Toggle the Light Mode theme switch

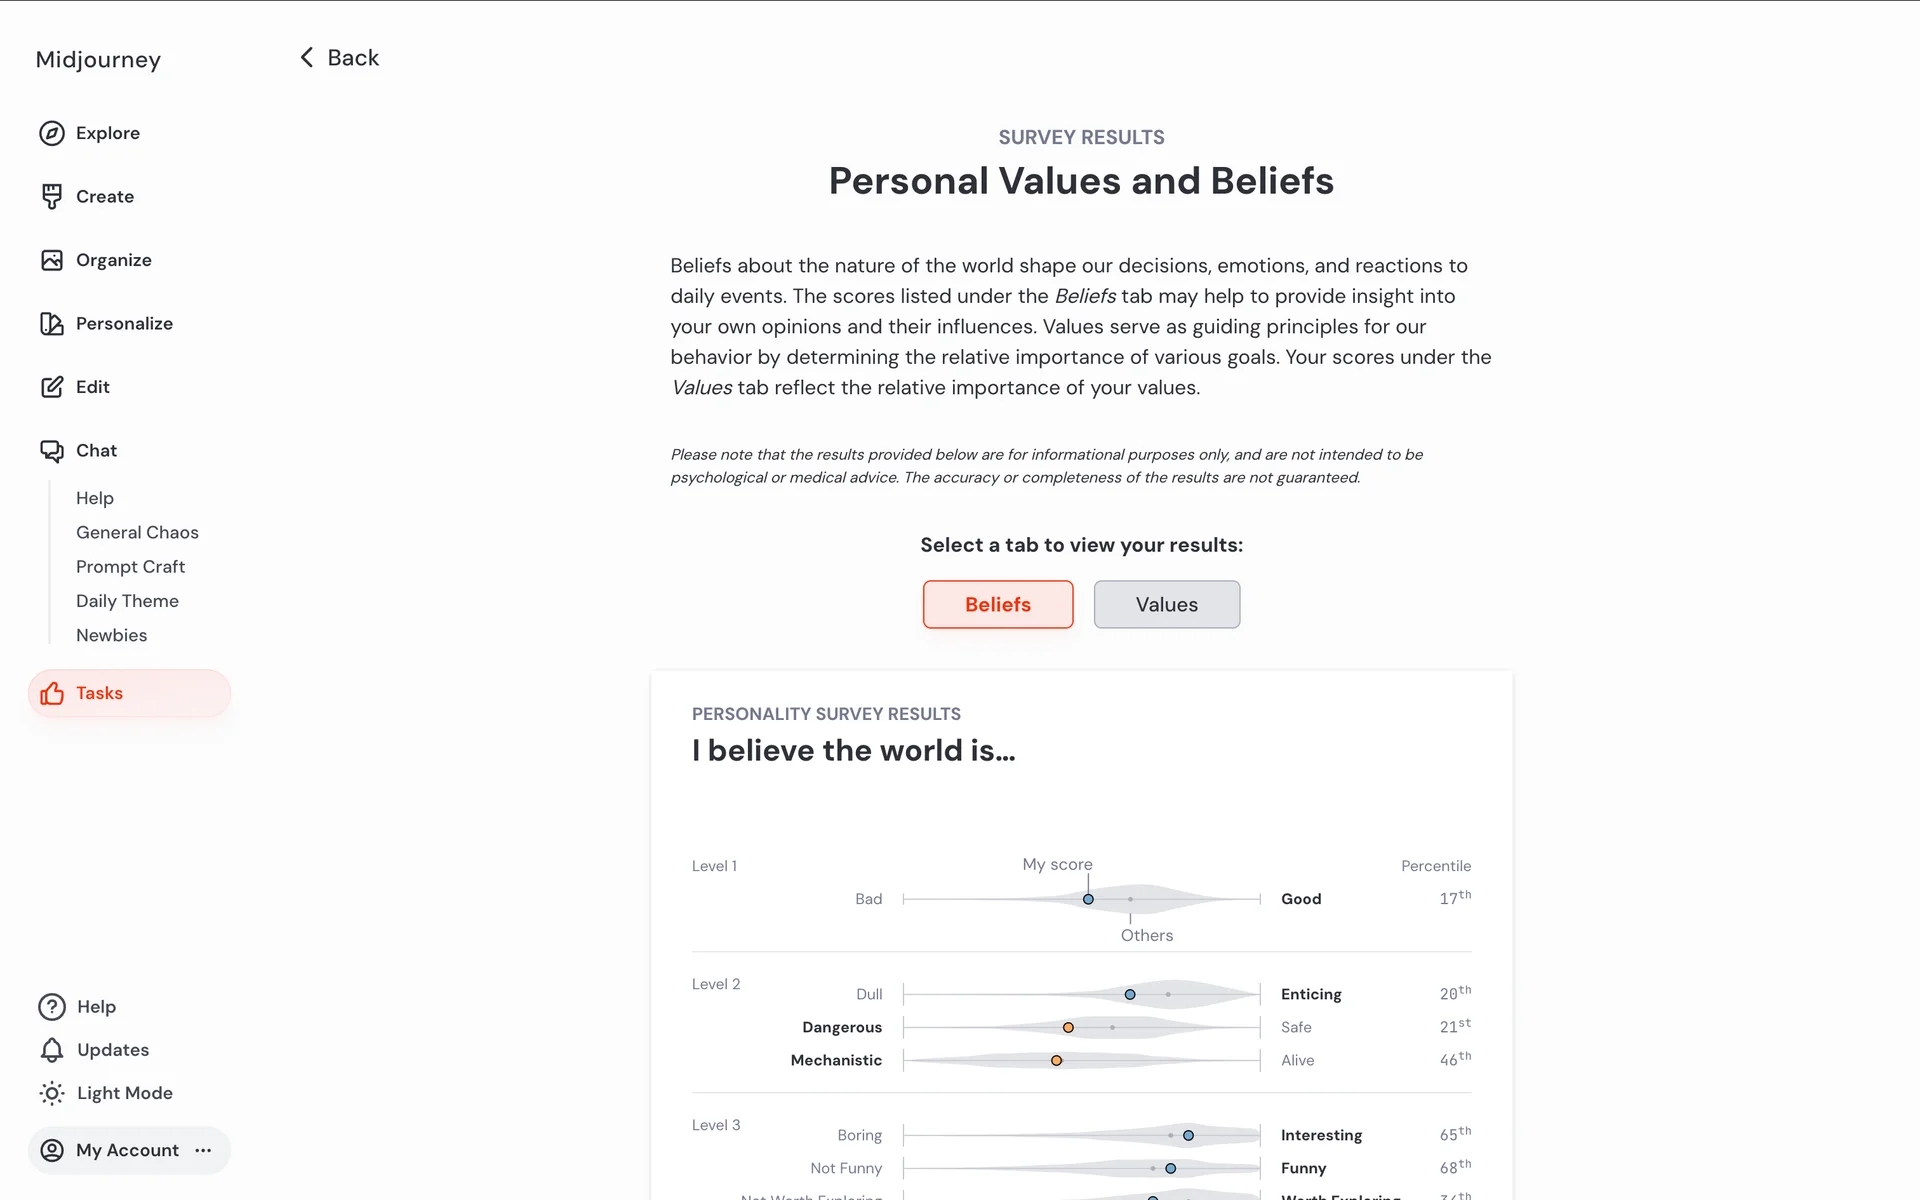click(x=52, y=1093)
